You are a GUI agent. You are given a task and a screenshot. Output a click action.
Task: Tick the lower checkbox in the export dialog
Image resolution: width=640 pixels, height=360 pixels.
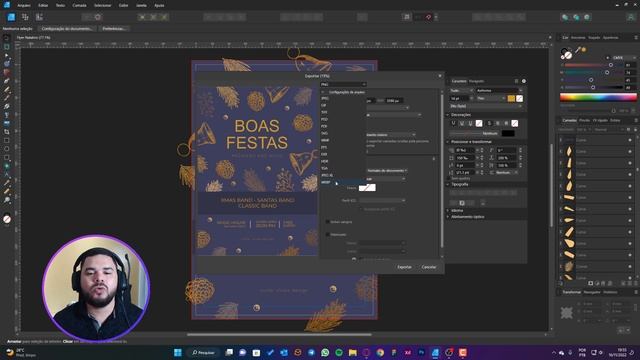pos(328,234)
